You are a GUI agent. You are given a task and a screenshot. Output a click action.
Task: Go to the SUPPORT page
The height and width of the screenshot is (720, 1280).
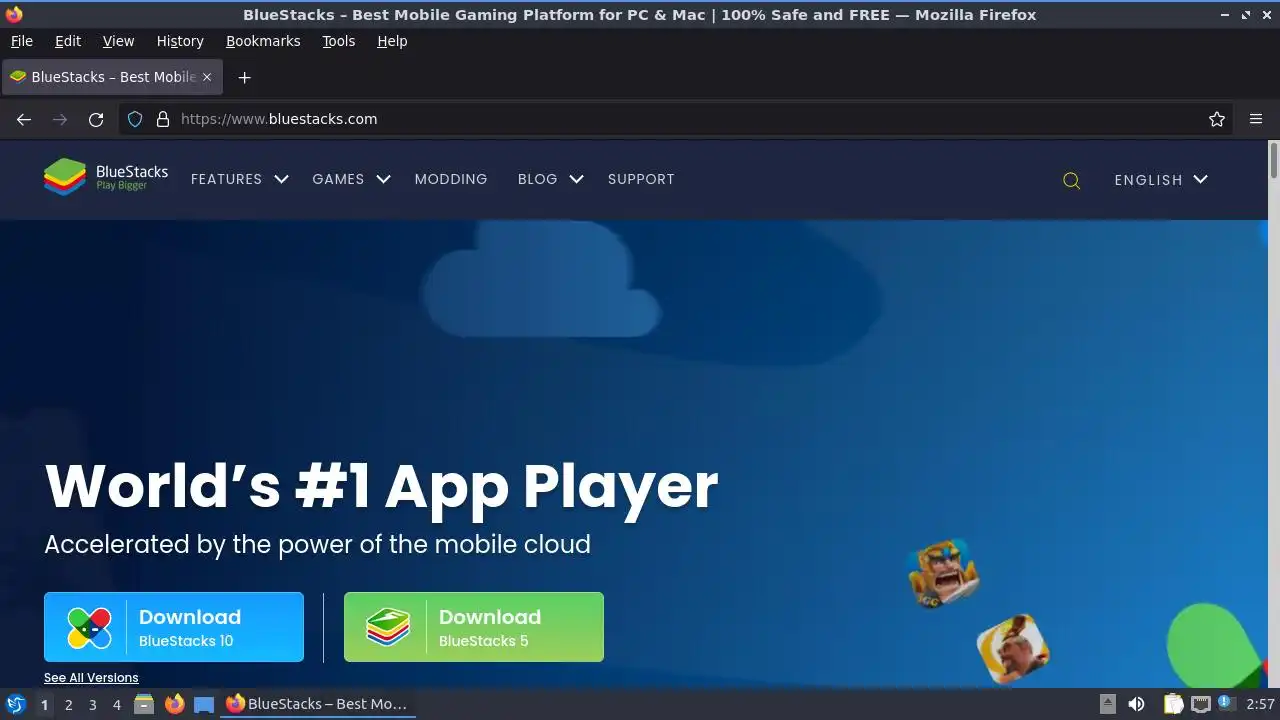tap(641, 179)
